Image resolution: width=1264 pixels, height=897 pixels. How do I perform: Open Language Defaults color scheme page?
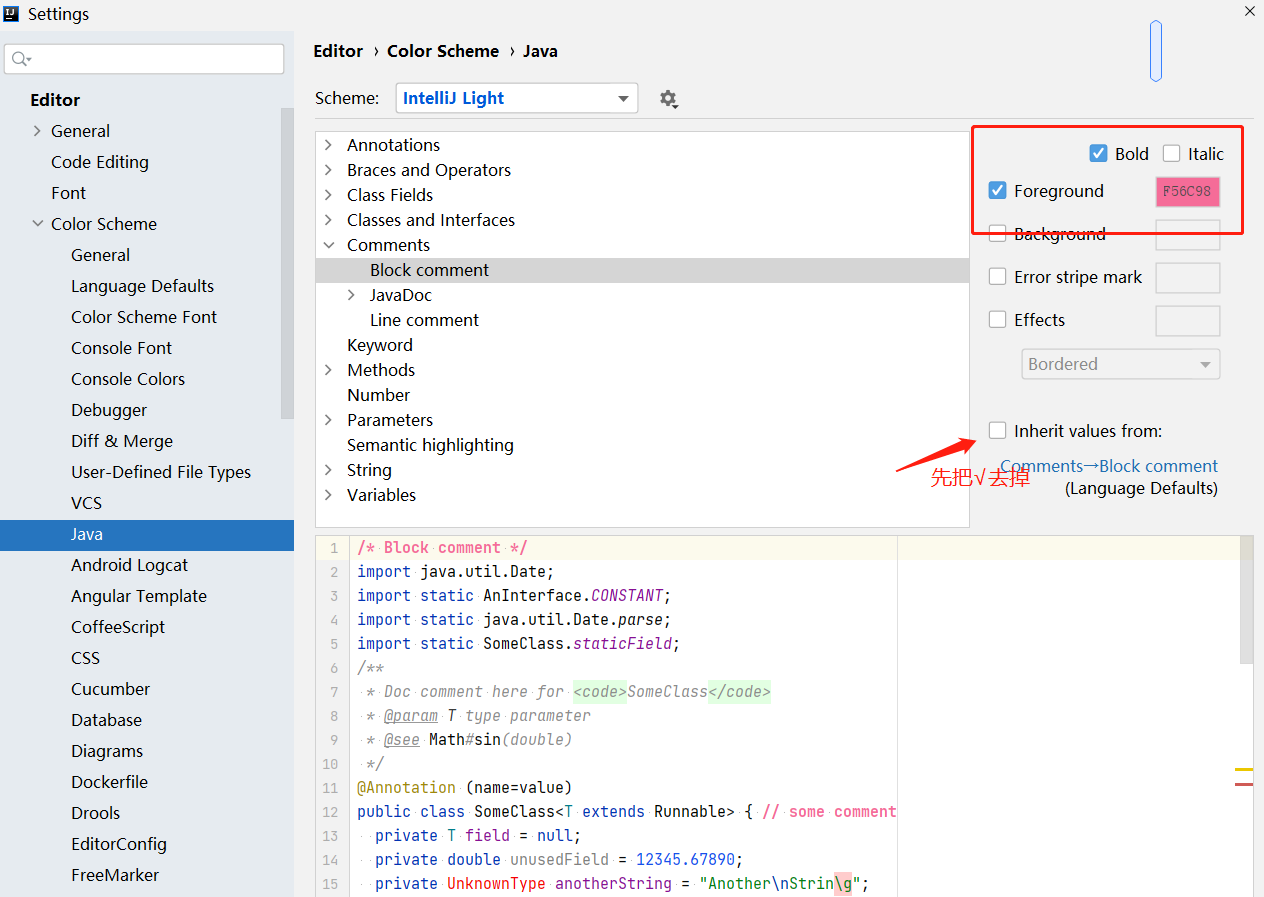(142, 286)
